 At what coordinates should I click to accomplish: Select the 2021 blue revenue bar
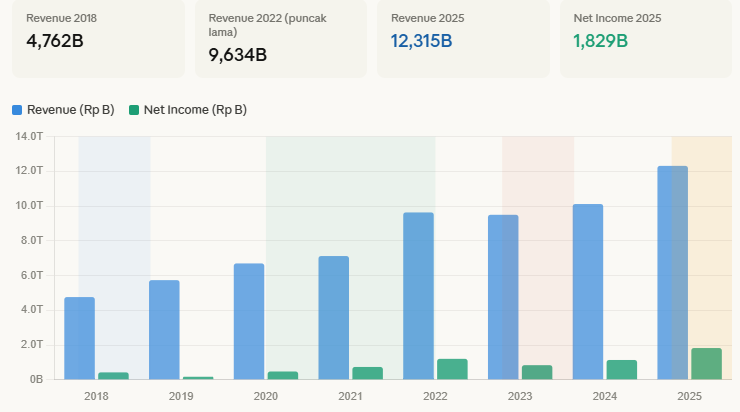point(334,318)
